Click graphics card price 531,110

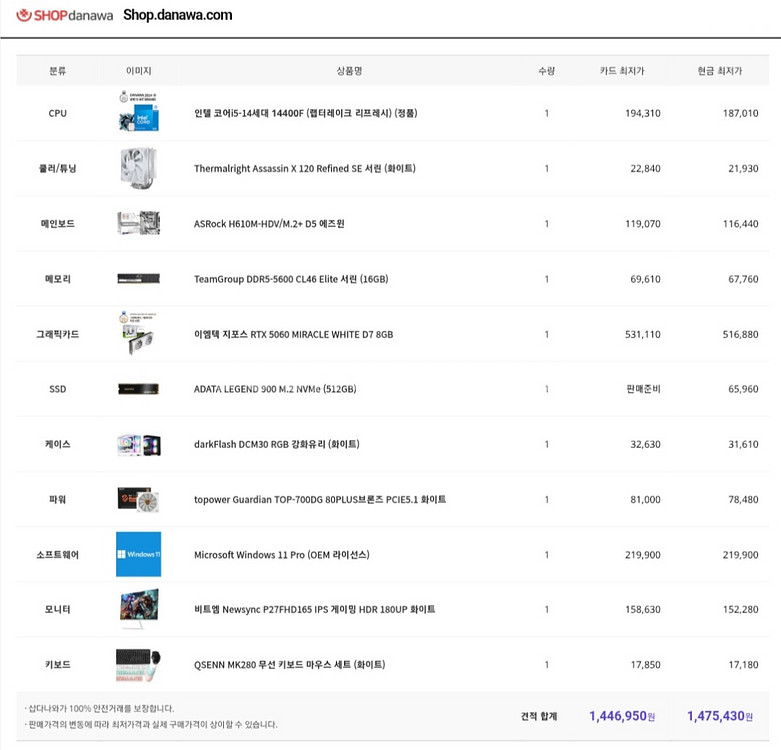[643, 334]
